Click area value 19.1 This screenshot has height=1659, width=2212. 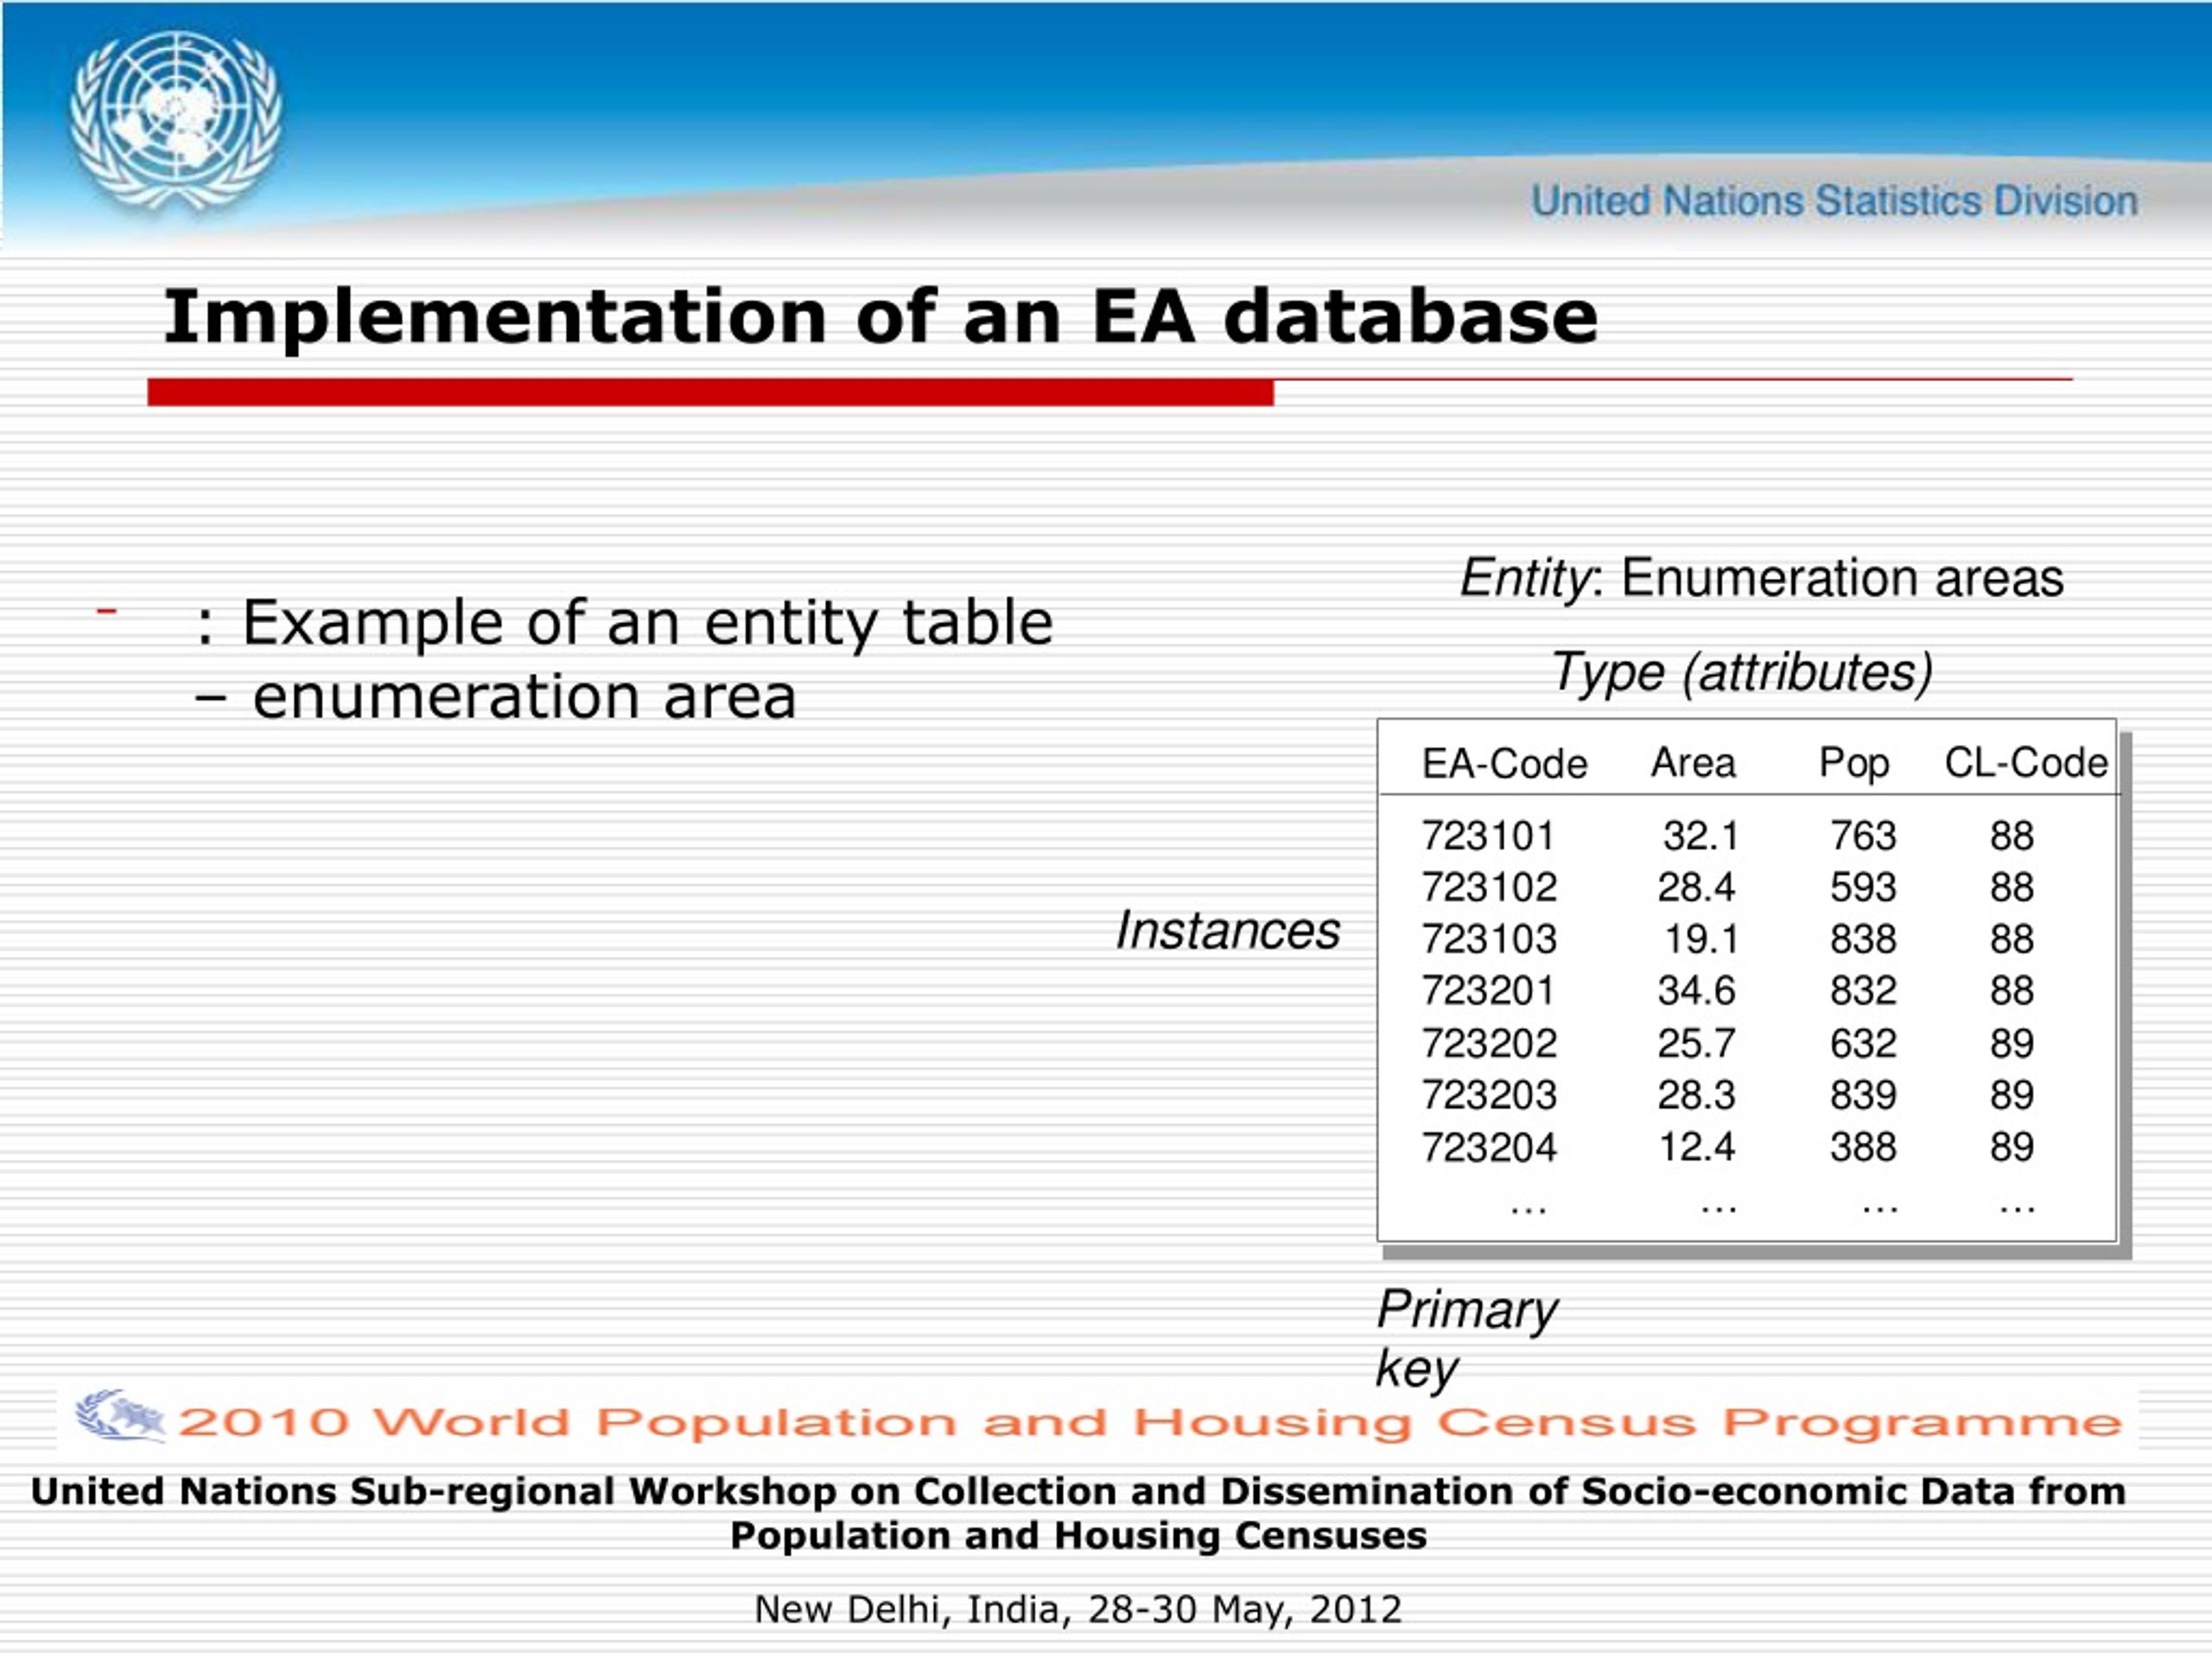1701,940
